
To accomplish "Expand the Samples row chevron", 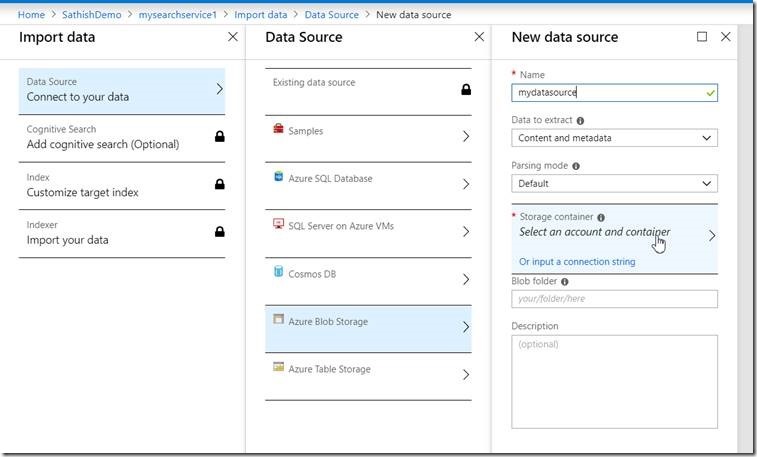I will [466, 137].
